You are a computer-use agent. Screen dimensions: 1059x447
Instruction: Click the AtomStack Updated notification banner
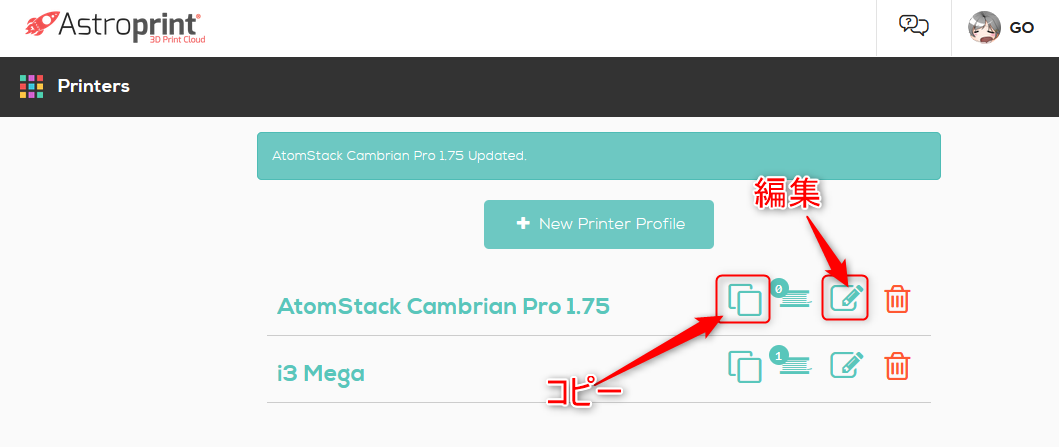[598, 156]
